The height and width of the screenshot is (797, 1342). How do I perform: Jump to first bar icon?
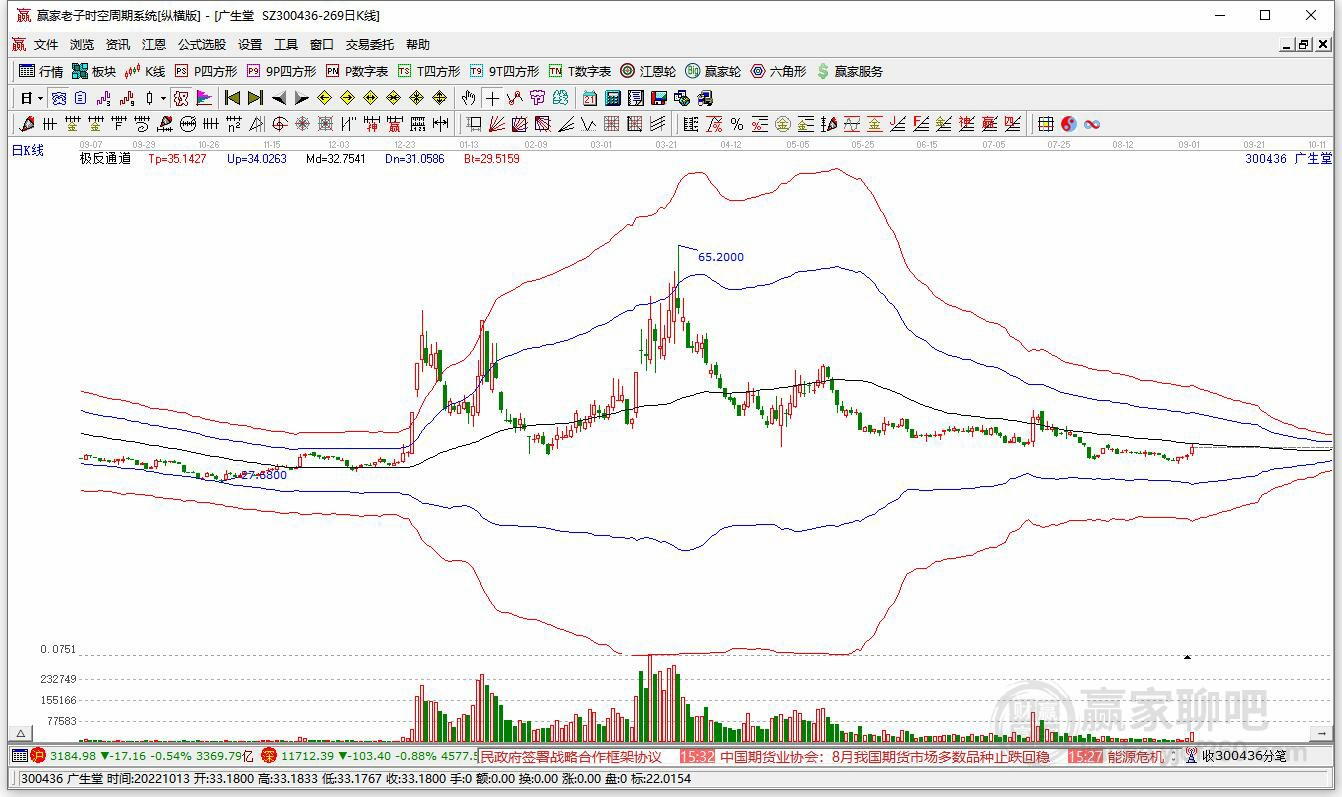click(232, 98)
